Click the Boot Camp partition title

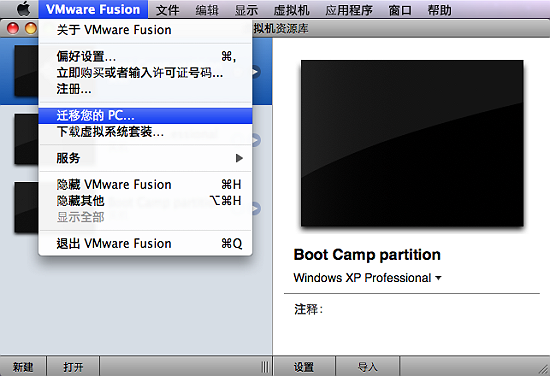point(367,255)
